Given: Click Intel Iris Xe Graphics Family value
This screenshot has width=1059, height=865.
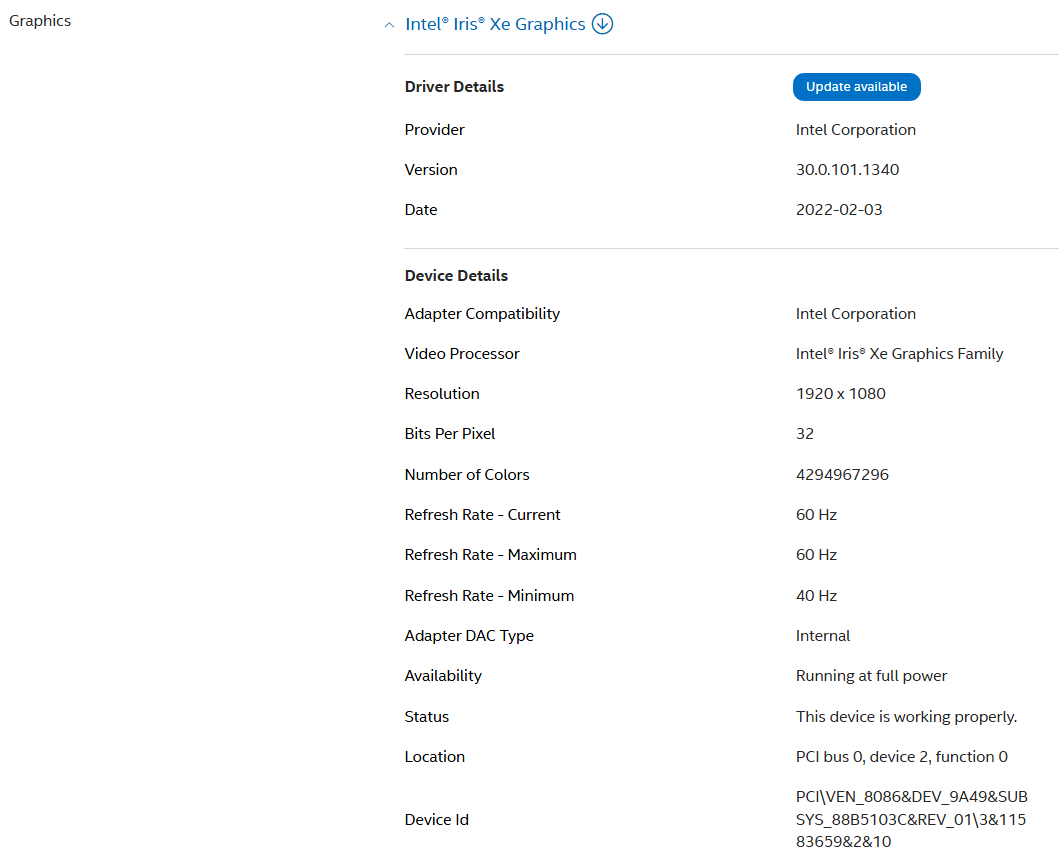Looking at the screenshot, I should [x=899, y=354].
